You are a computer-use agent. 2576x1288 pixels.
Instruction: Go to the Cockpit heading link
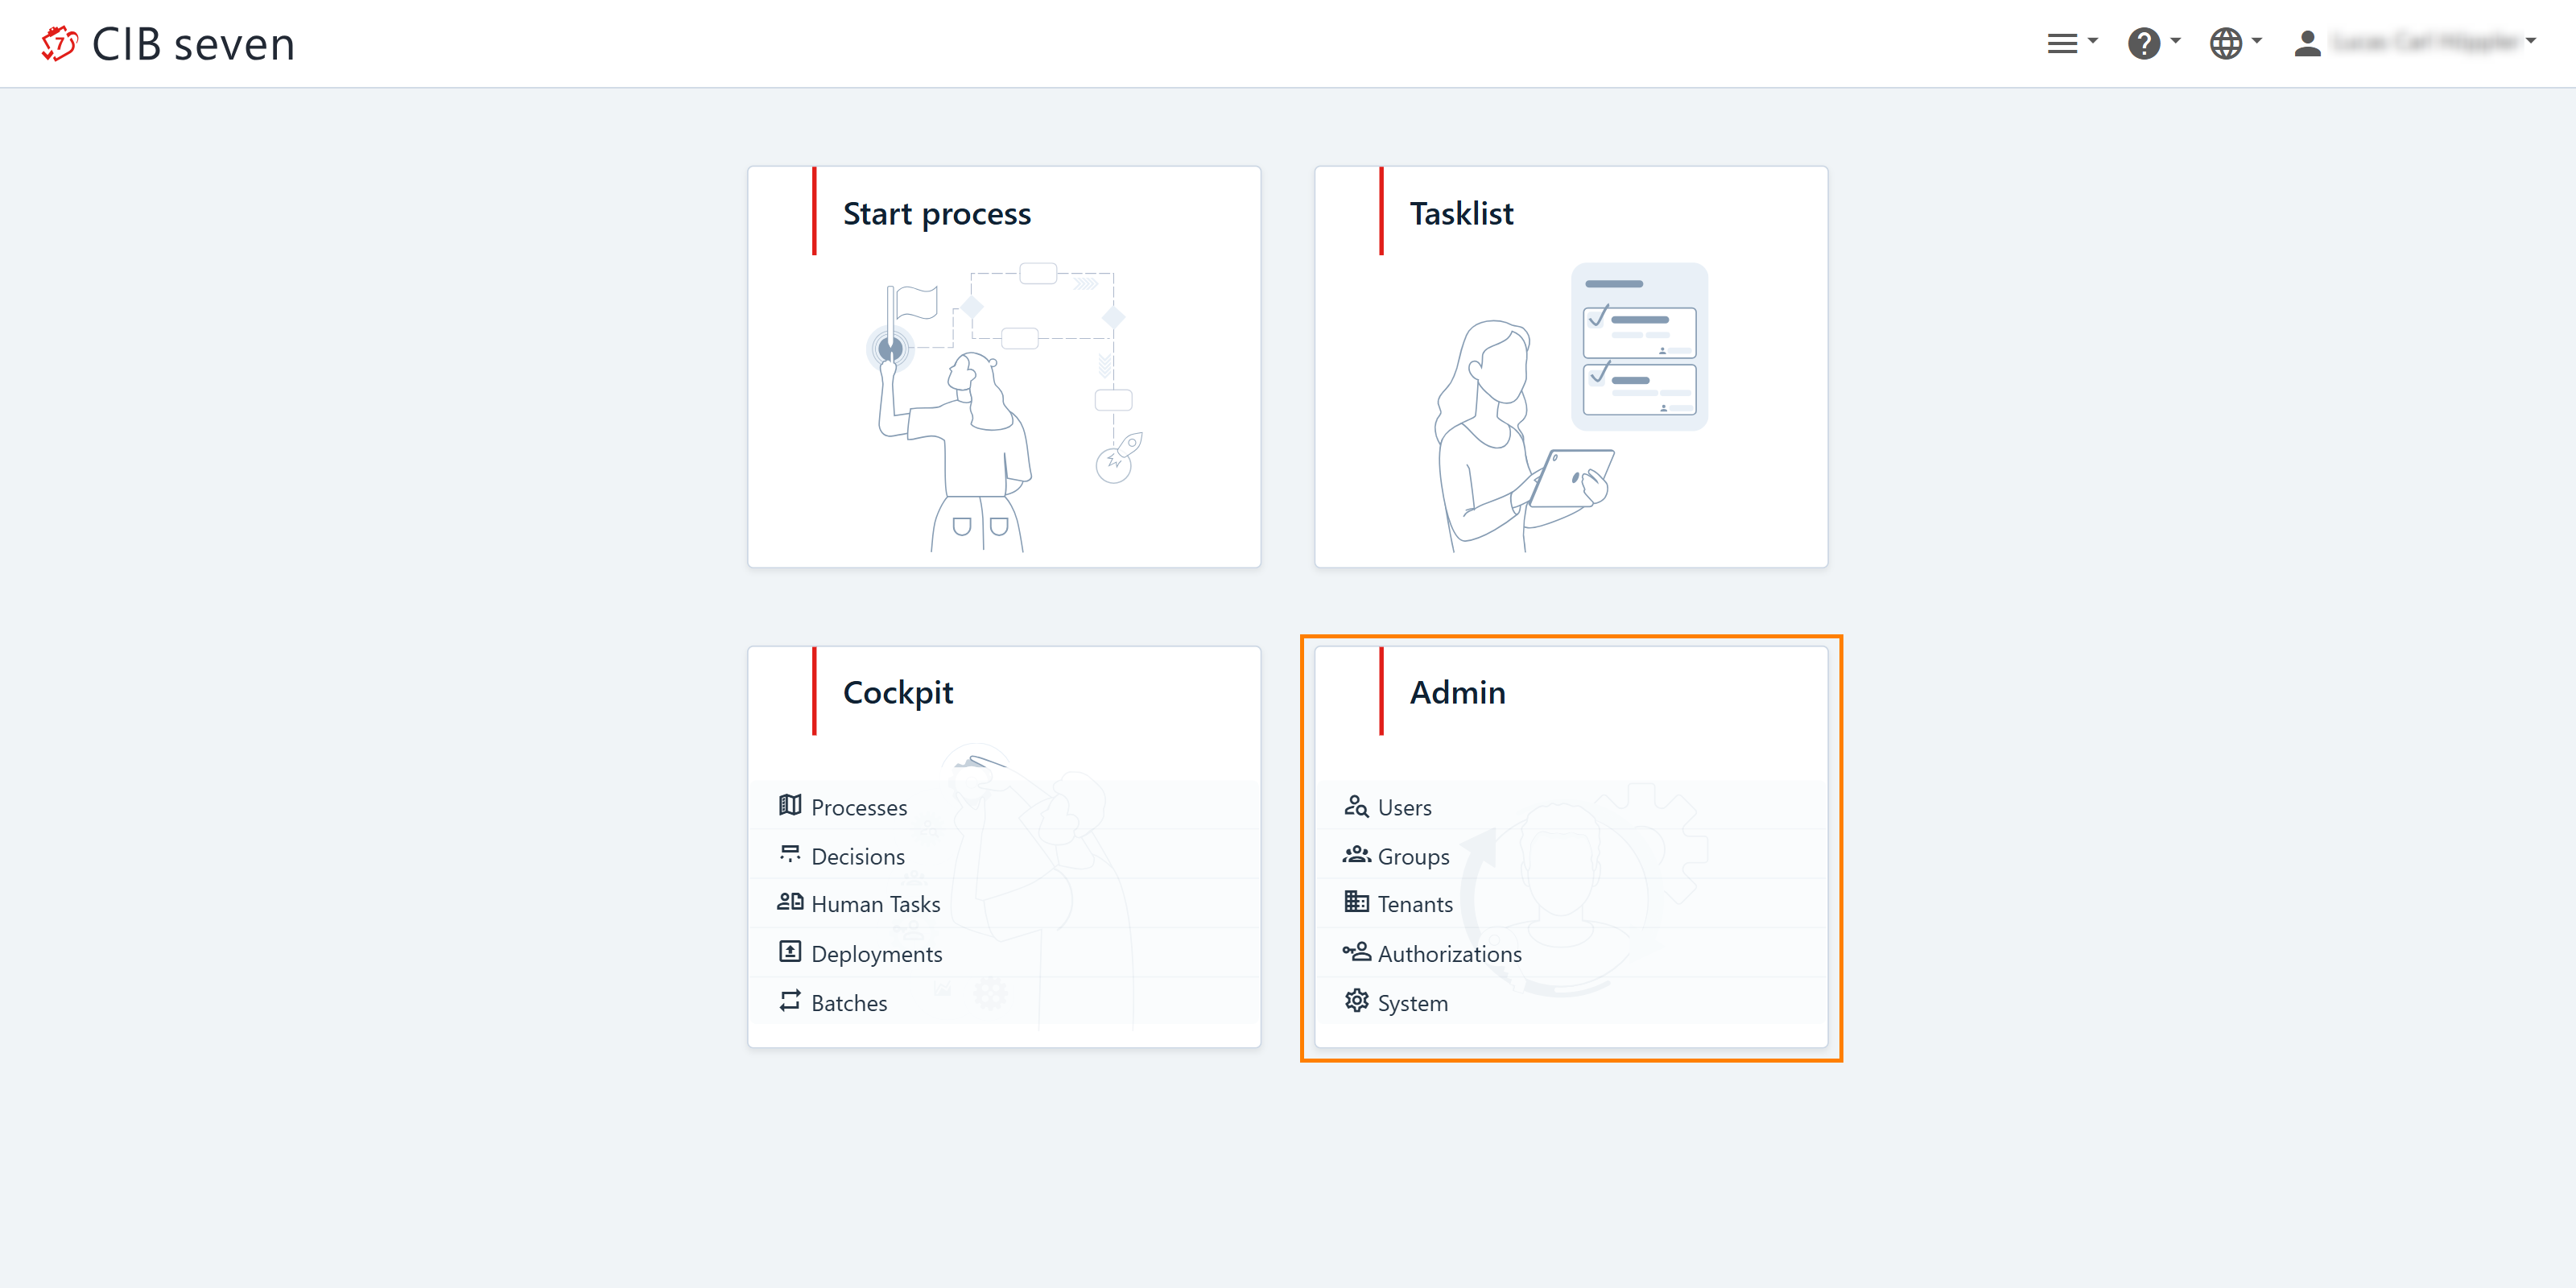[897, 692]
